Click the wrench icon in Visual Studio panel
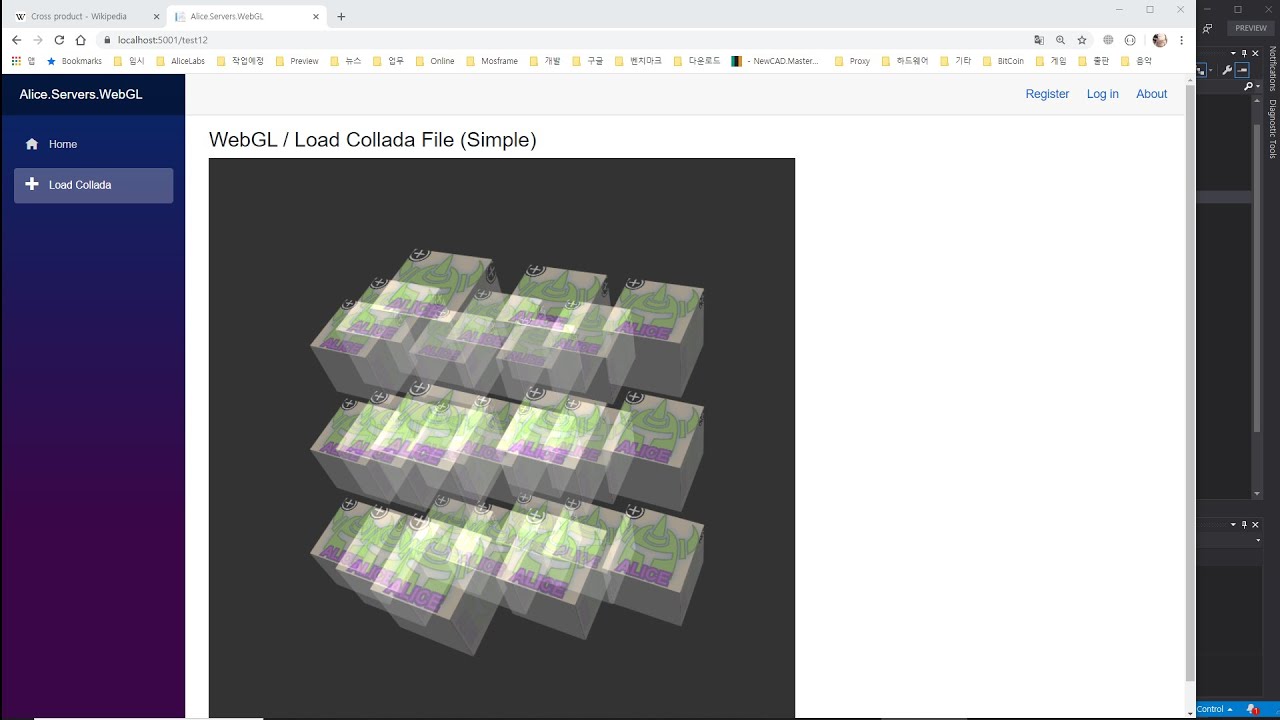The width and height of the screenshot is (1280, 720). tap(1227, 70)
